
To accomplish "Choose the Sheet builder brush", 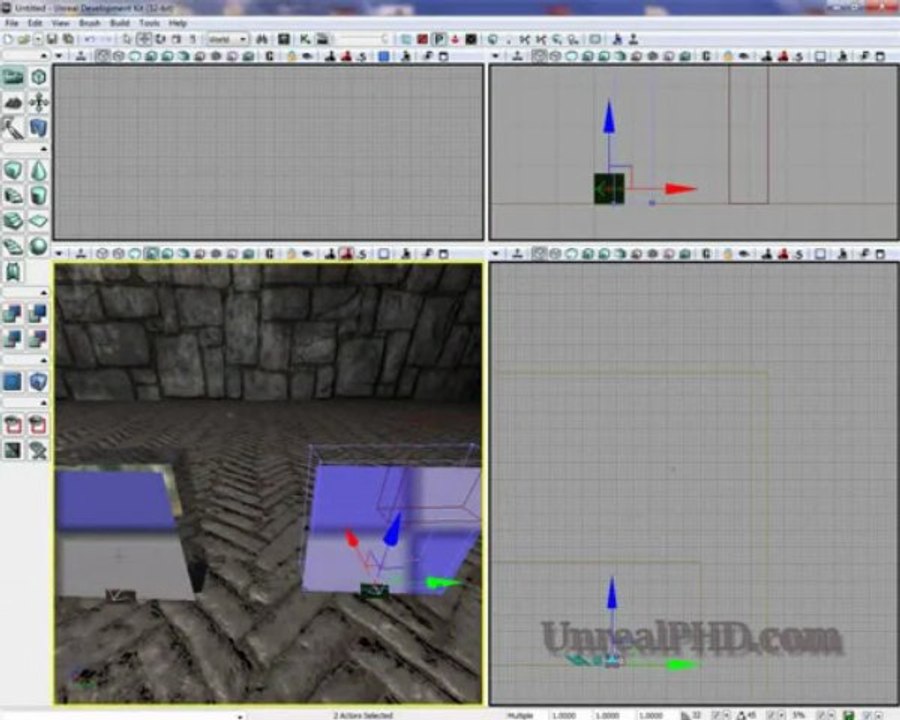I will 38,221.
